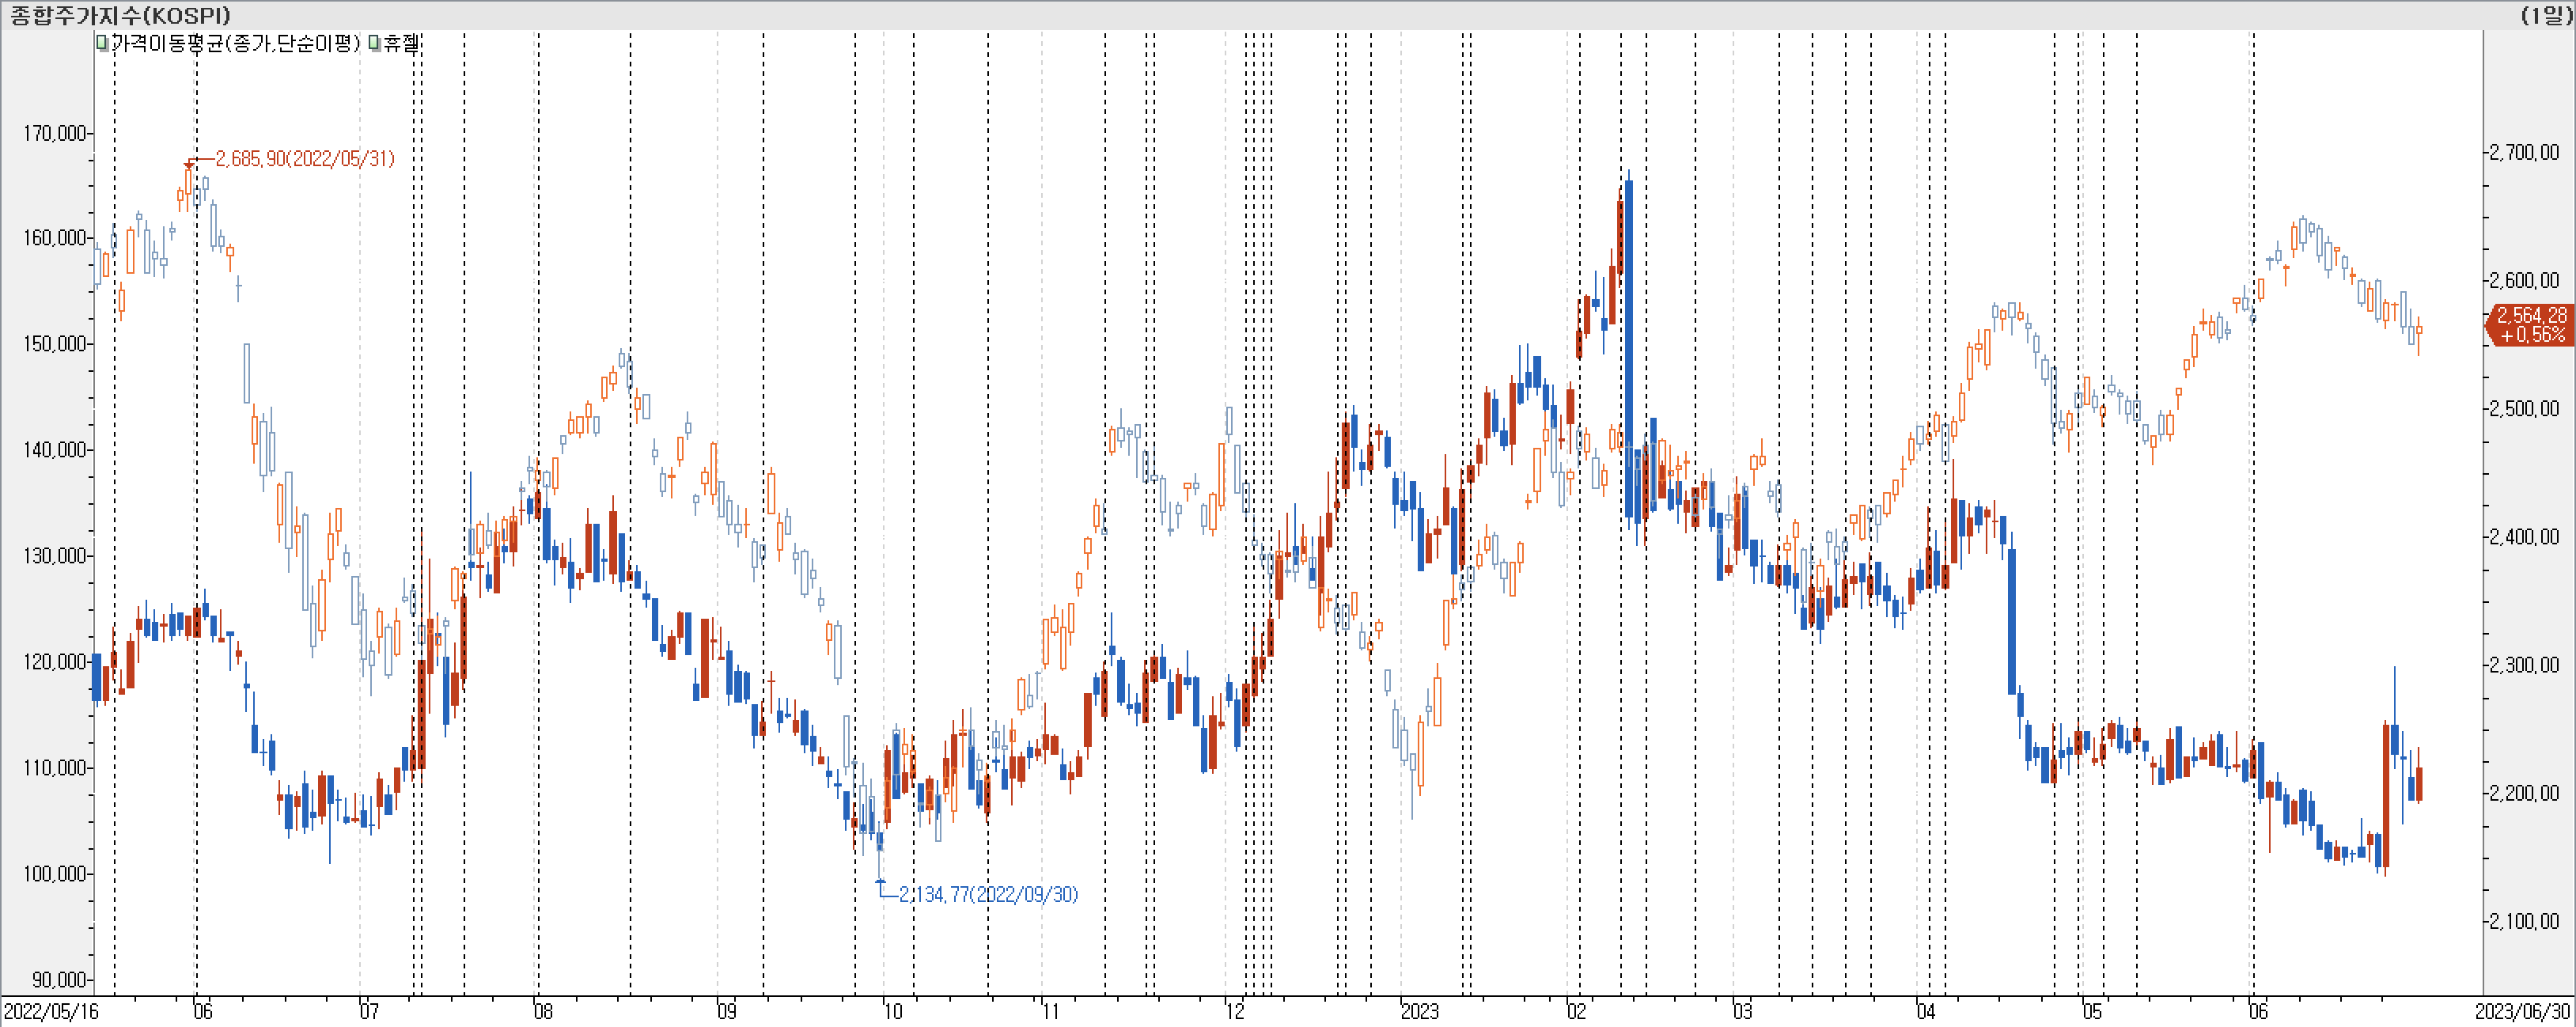Screen dimensions: 2576x1027
Task: Click the 170,000 left axis label
Action: 55,133
